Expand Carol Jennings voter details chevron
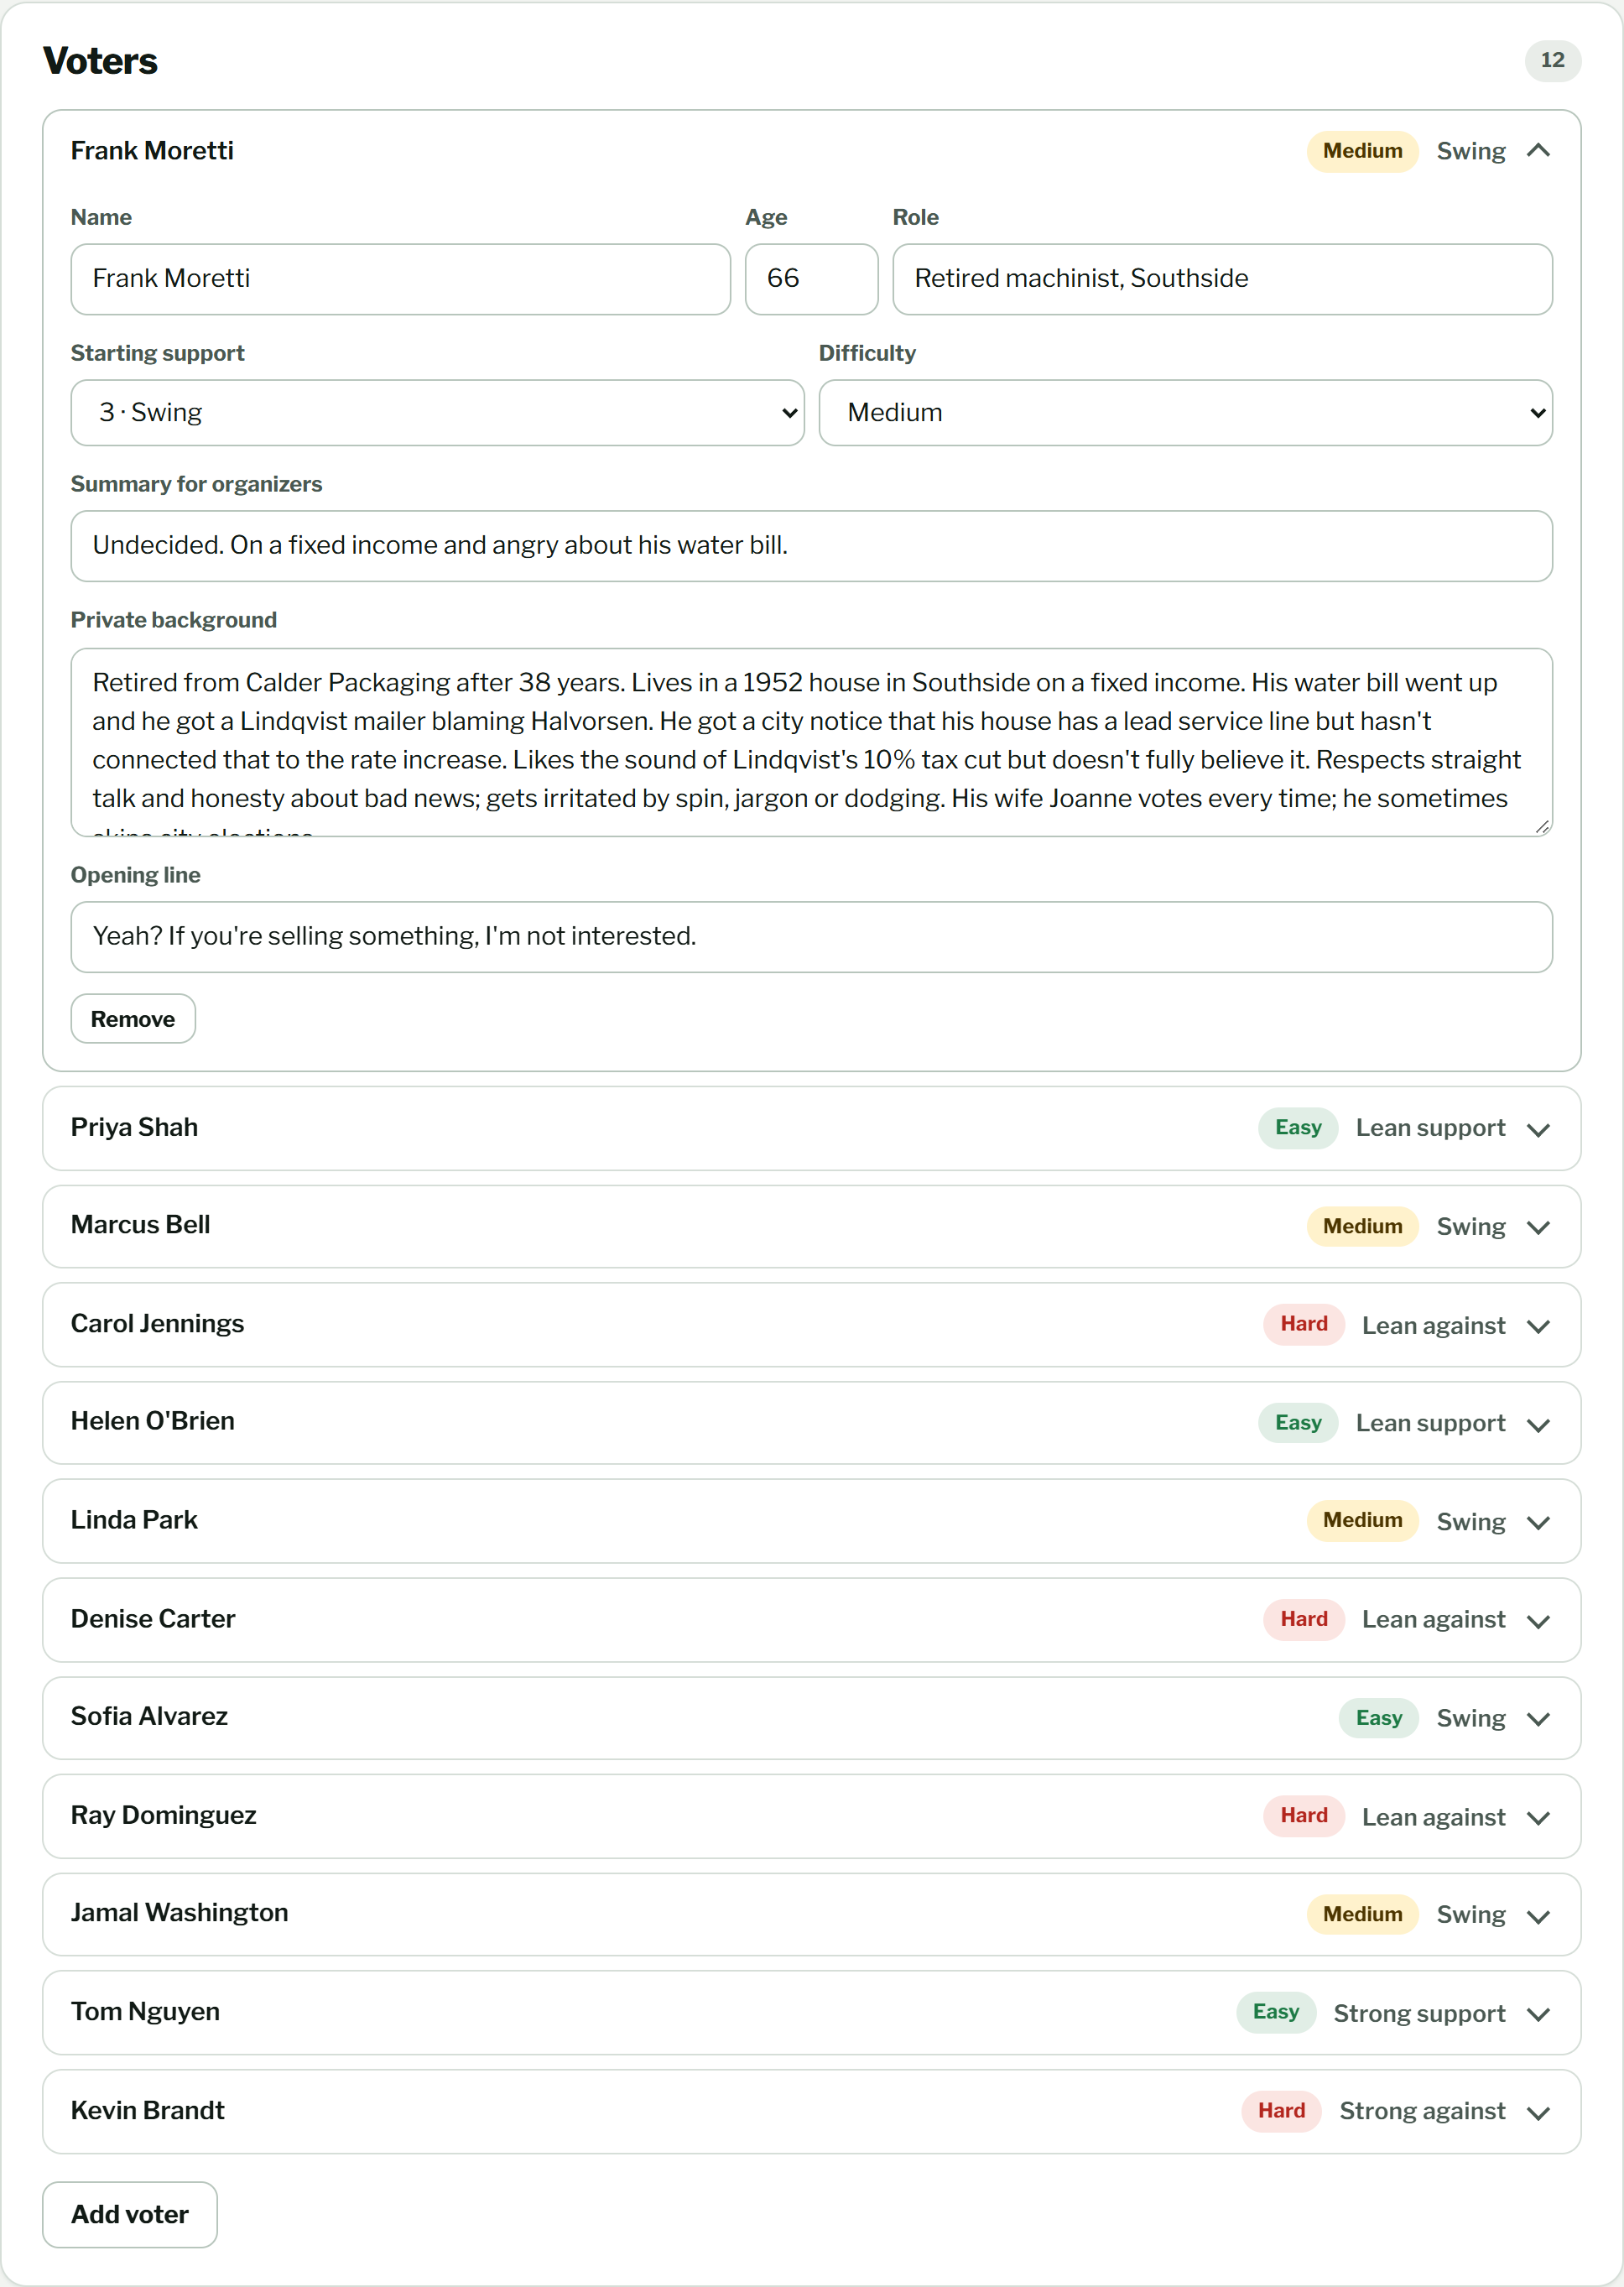The image size is (1624, 2287). click(1538, 1326)
